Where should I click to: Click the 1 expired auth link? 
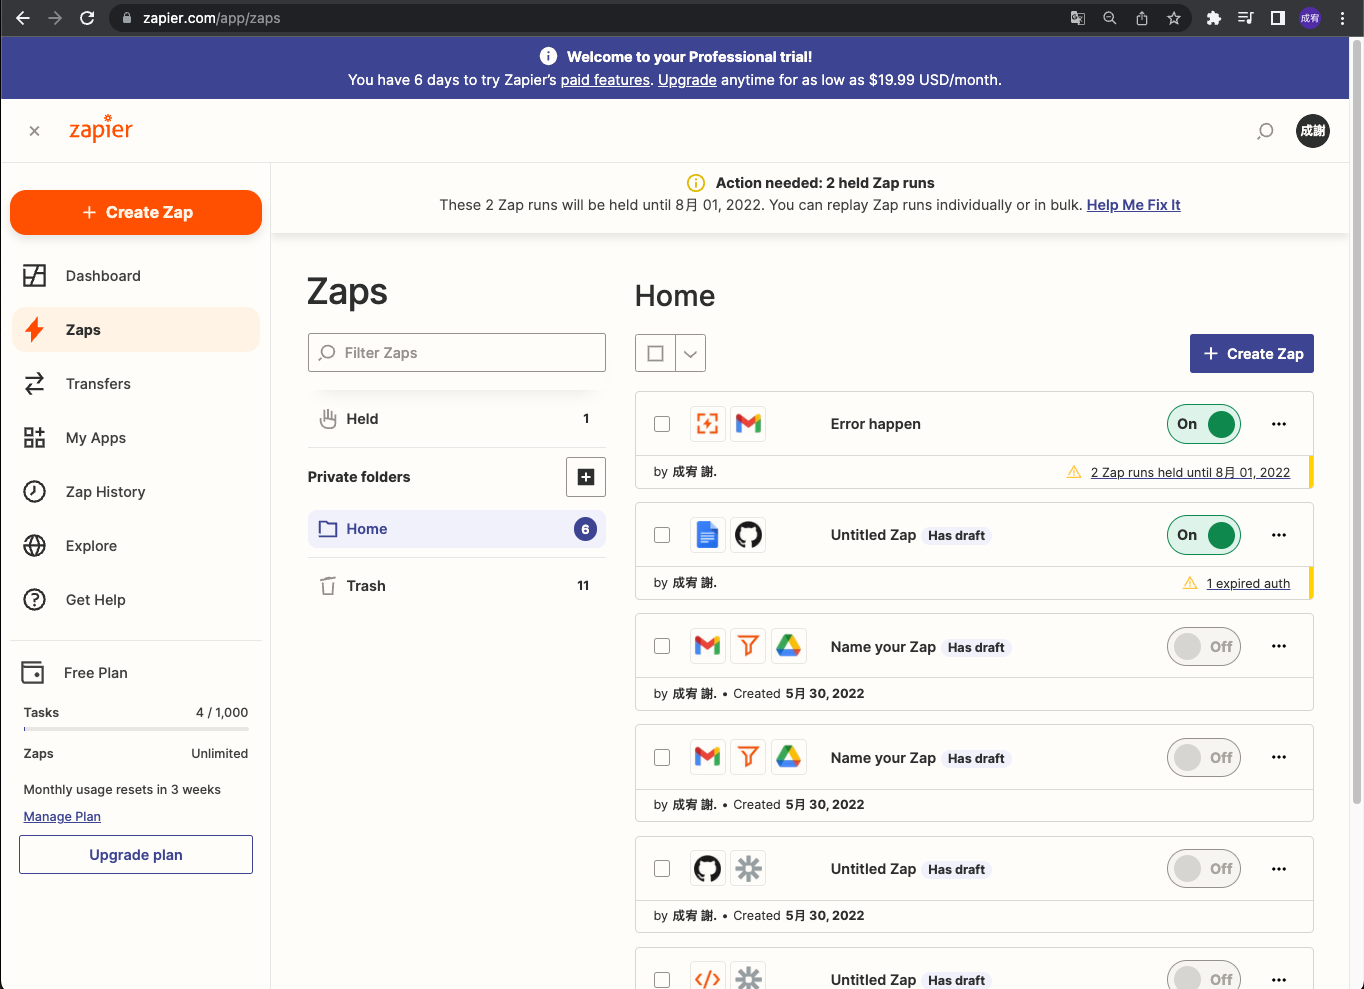coord(1248,583)
